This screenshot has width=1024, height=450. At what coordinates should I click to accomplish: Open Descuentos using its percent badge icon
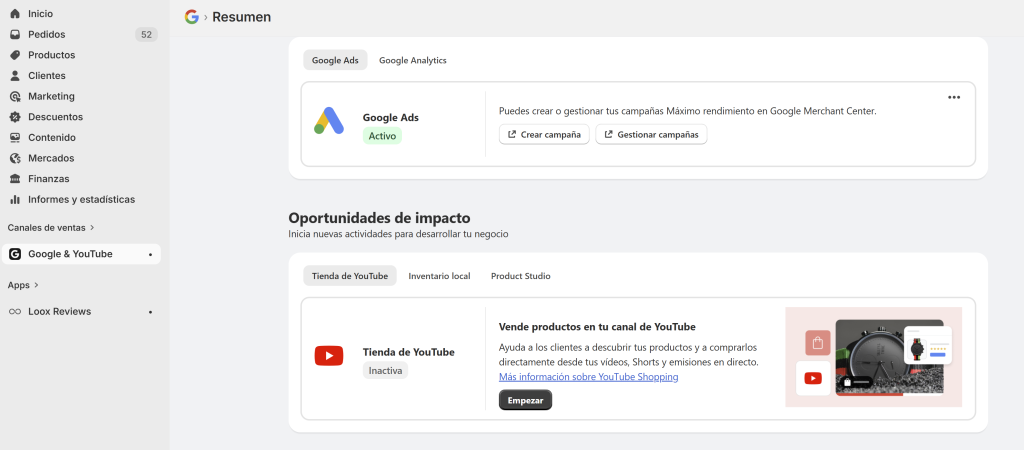click(15, 117)
